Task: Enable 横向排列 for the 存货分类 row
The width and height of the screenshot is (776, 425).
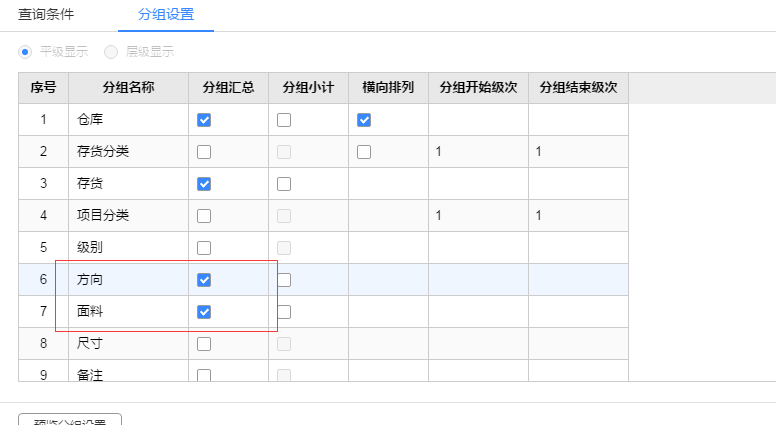Action: (364, 152)
